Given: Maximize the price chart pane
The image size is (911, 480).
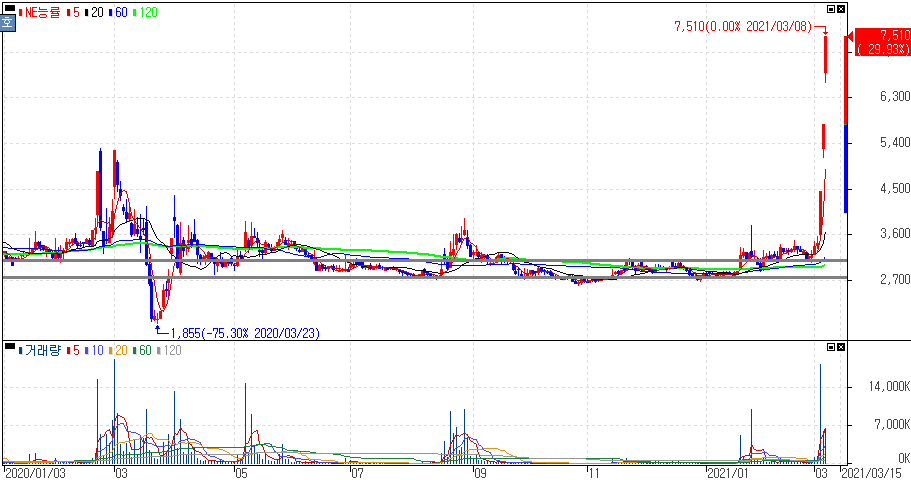Looking at the screenshot, I should (x=831, y=9).
